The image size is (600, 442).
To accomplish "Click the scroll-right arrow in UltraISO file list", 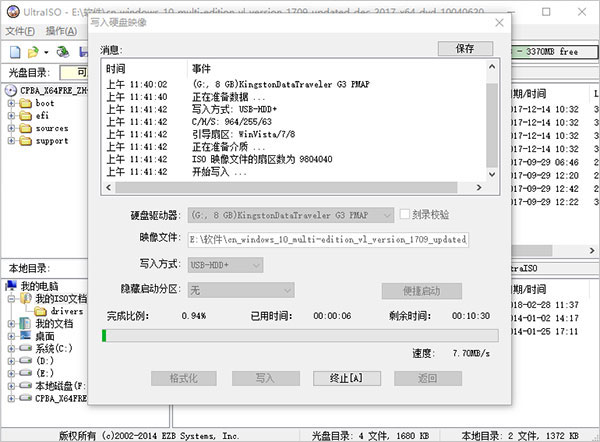I will click(x=592, y=251).
